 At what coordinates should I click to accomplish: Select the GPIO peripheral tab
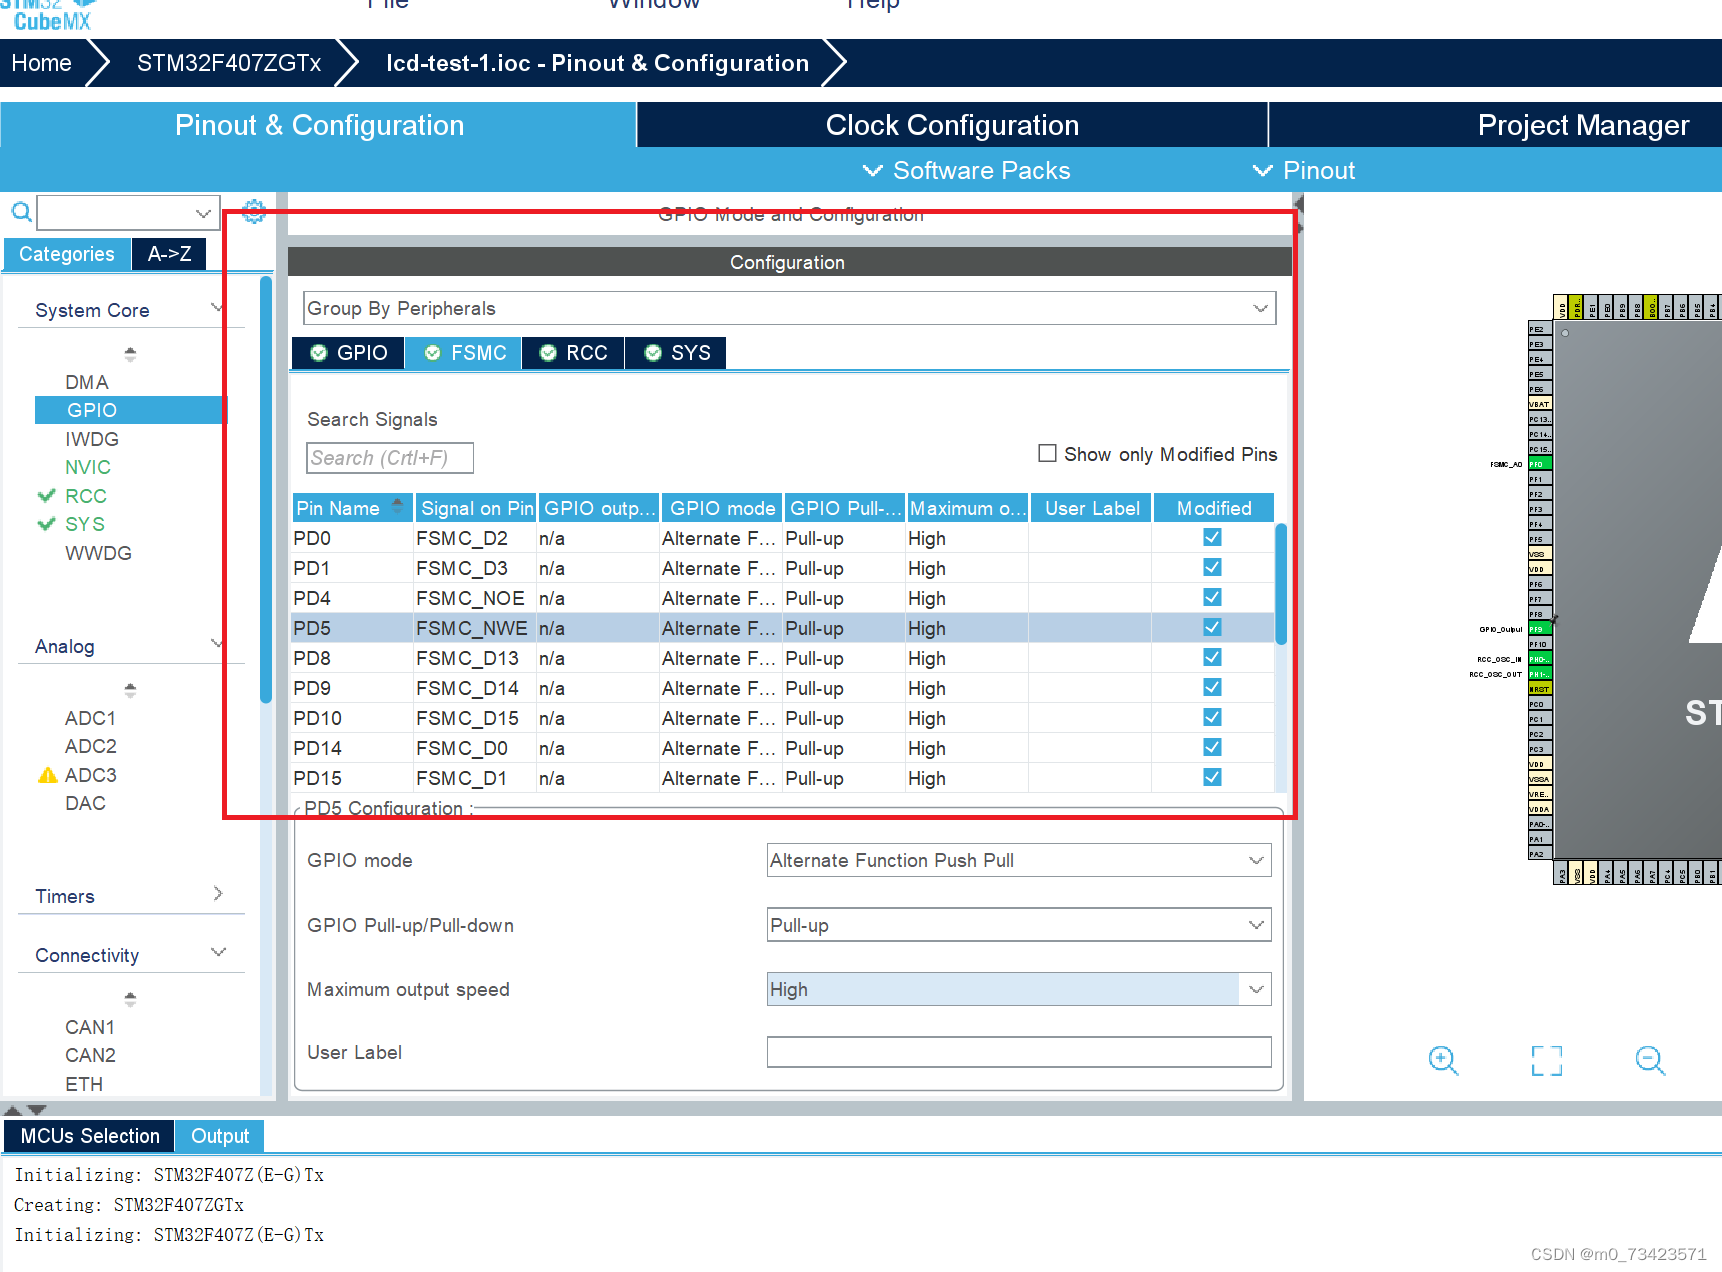click(x=348, y=353)
